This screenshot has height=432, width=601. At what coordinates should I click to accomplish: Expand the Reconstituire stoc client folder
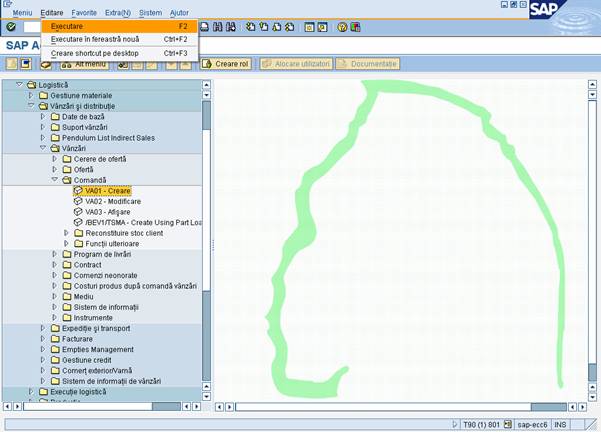pos(66,233)
